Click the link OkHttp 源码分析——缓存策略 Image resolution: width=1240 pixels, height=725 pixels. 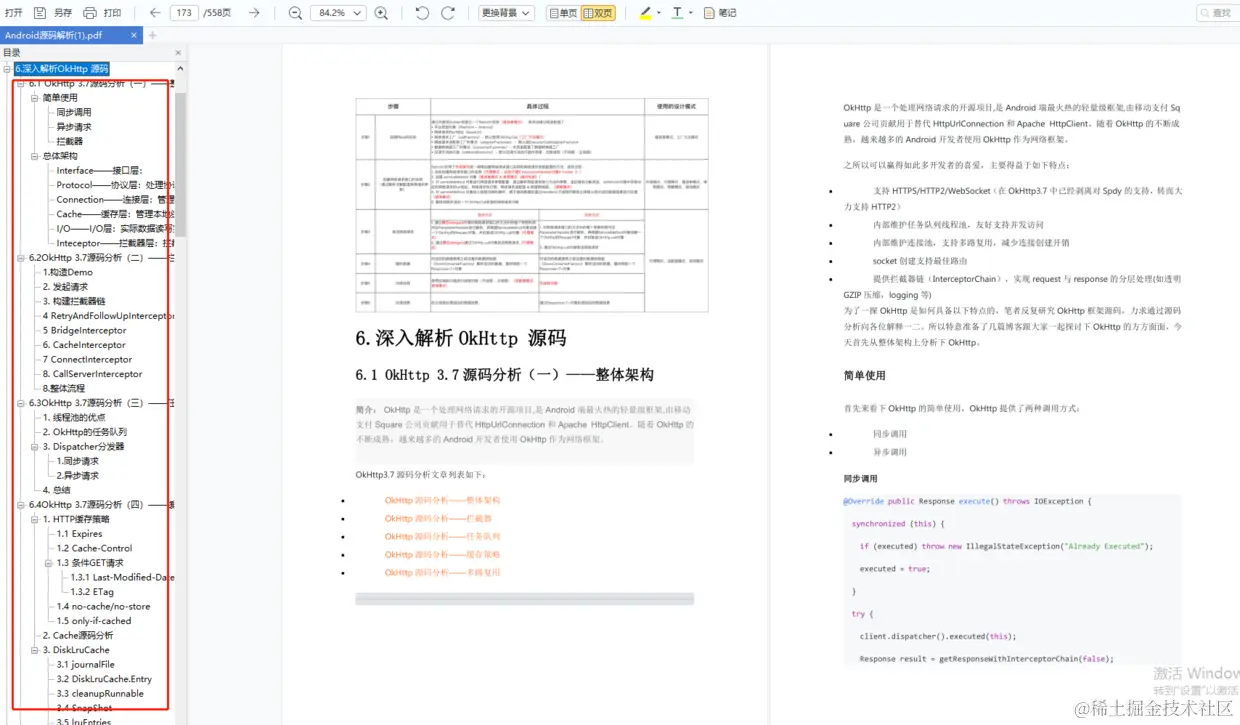pos(442,554)
